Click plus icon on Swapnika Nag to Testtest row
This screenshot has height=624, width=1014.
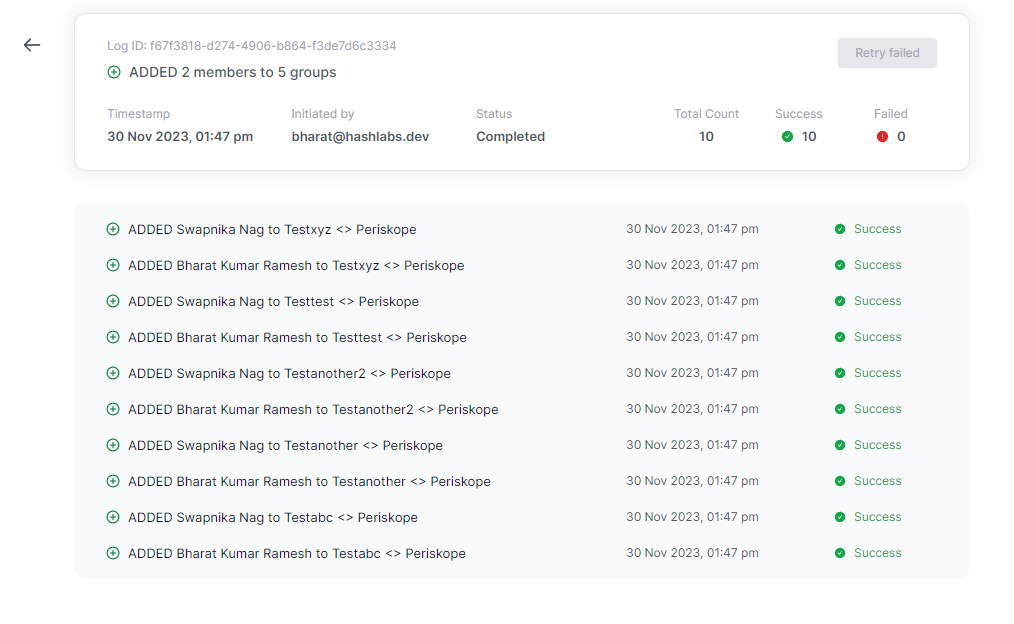click(x=113, y=301)
